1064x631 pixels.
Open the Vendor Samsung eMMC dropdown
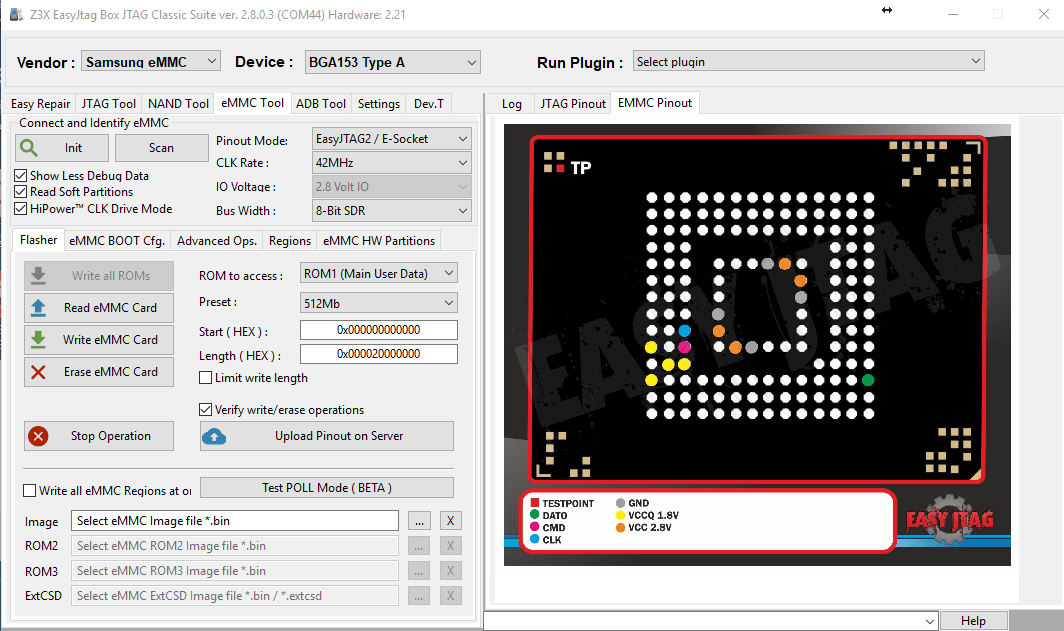pyautogui.click(x=150, y=62)
